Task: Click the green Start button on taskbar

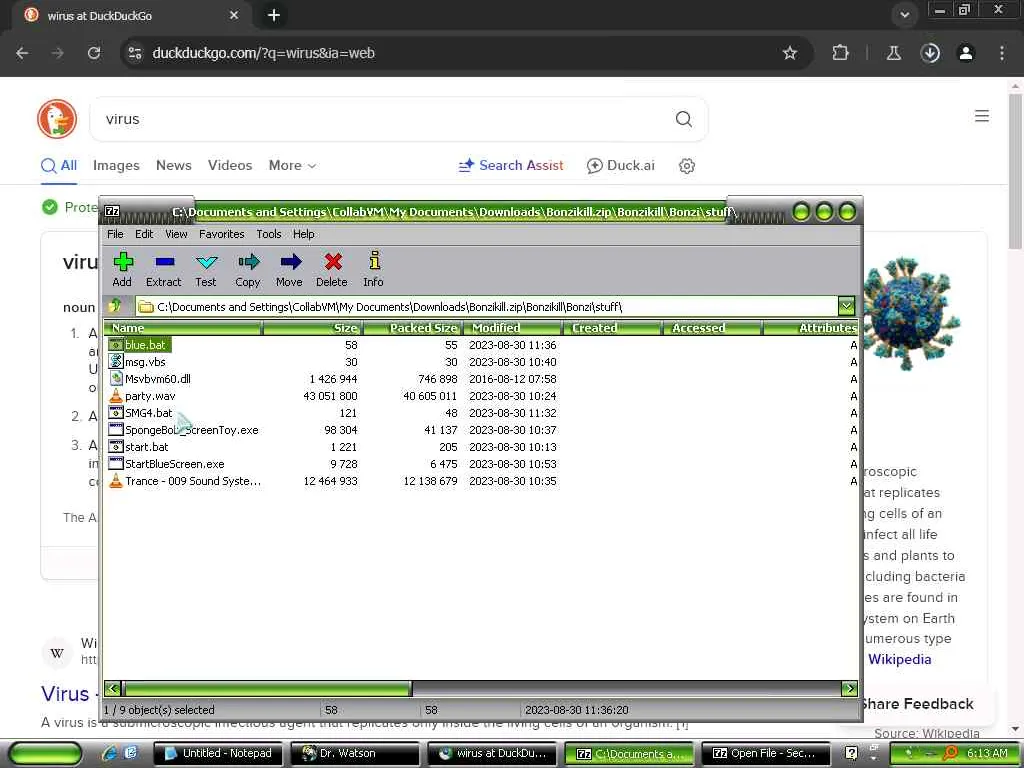Action: click(46, 753)
